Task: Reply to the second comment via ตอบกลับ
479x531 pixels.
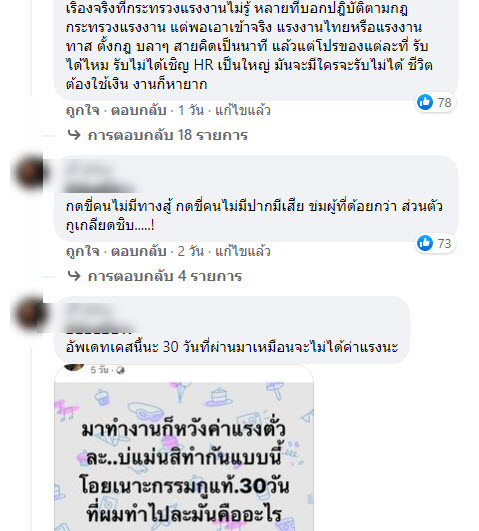Action: [x=139, y=252]
